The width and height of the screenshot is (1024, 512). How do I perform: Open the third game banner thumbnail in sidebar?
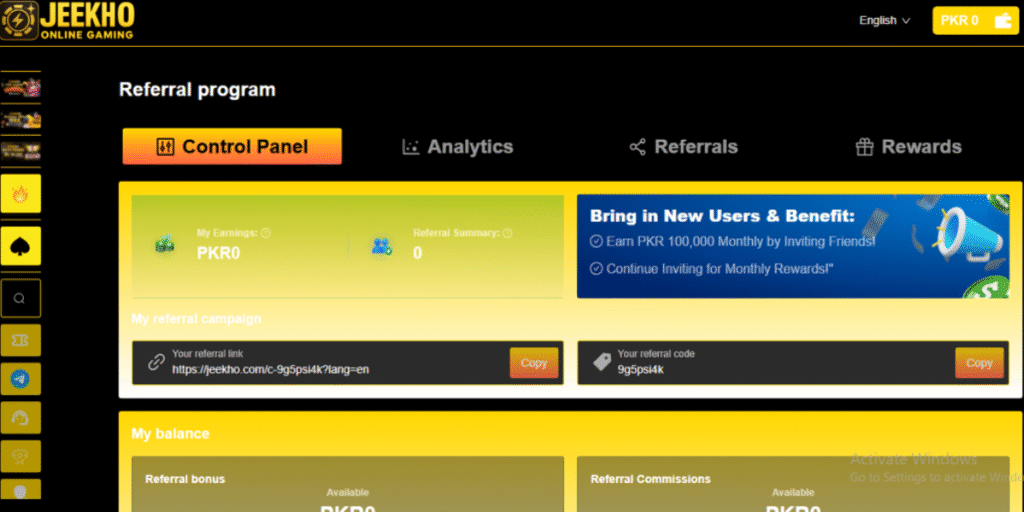(21, 152)
